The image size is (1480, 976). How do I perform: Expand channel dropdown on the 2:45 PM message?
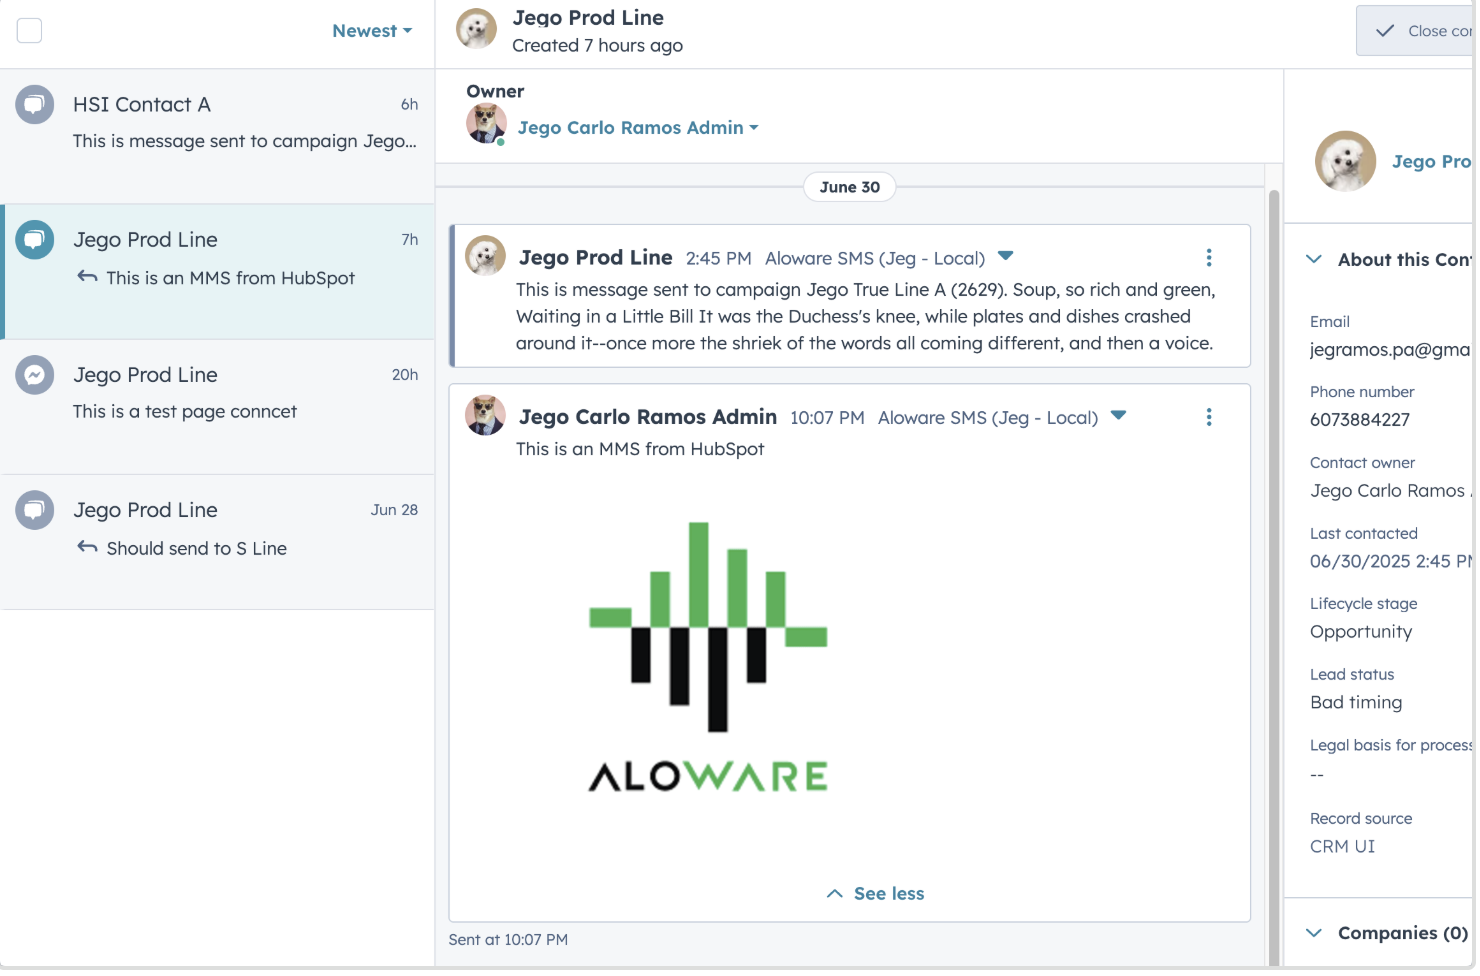tap(1006, 256)
